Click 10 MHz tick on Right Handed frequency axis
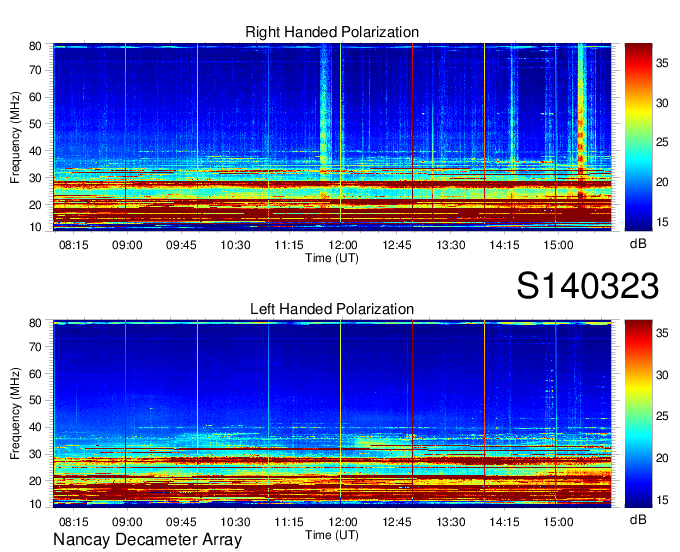 point(35,227)
